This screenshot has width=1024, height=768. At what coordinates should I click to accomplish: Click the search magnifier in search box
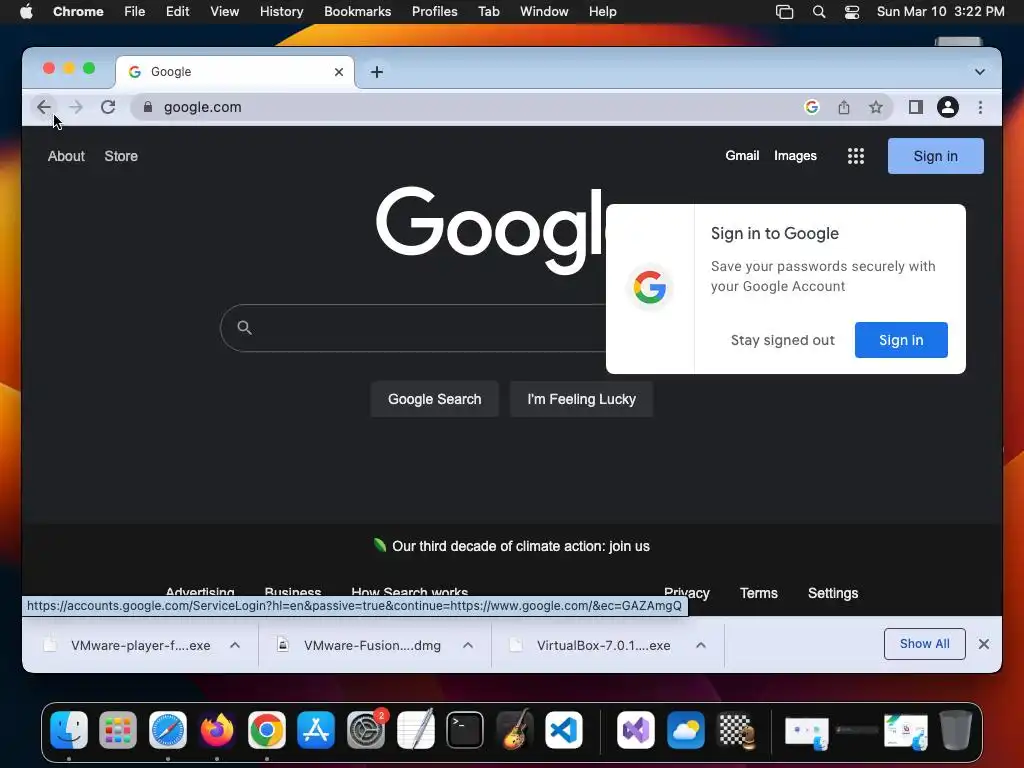tap(244, 328)
